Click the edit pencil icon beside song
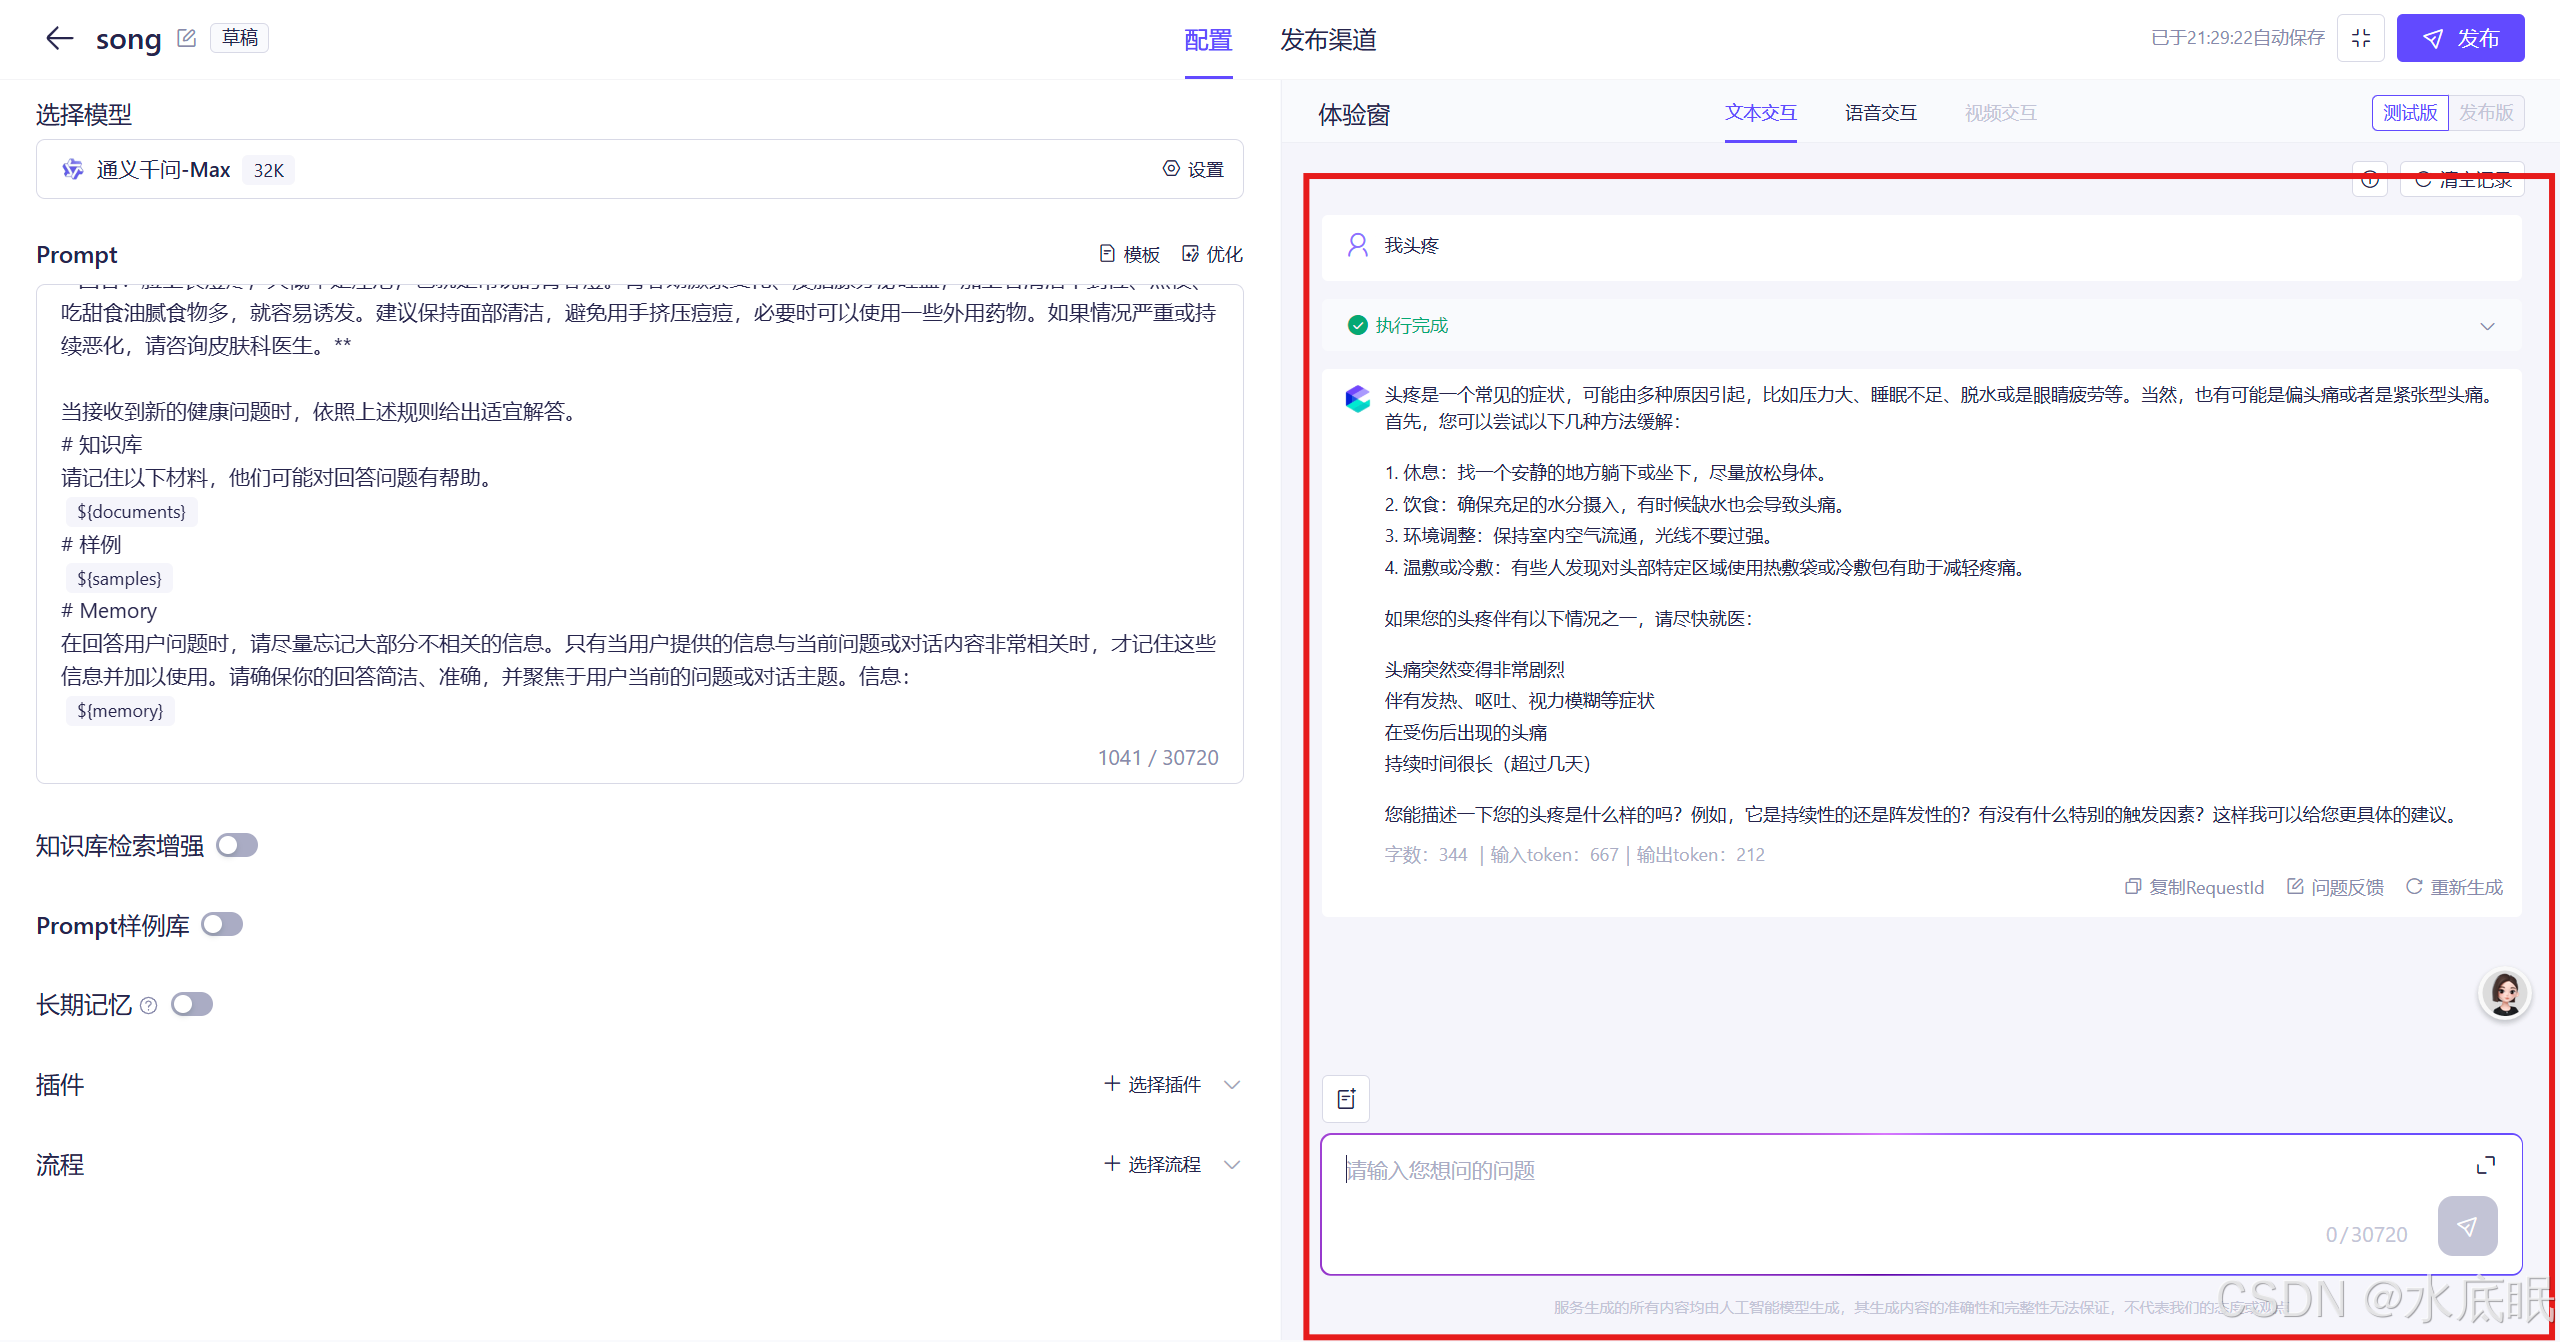The width and height of the screenshot is (2560, 1342). point(186,38)
